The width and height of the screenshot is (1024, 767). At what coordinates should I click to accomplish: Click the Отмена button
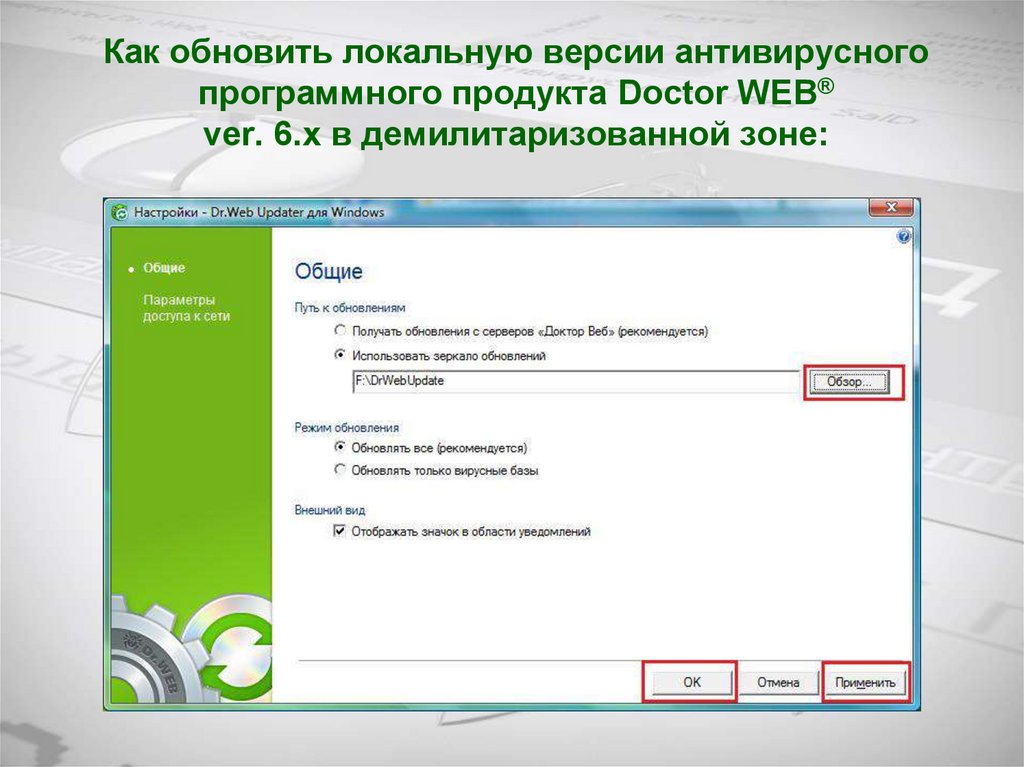[778, 682]
